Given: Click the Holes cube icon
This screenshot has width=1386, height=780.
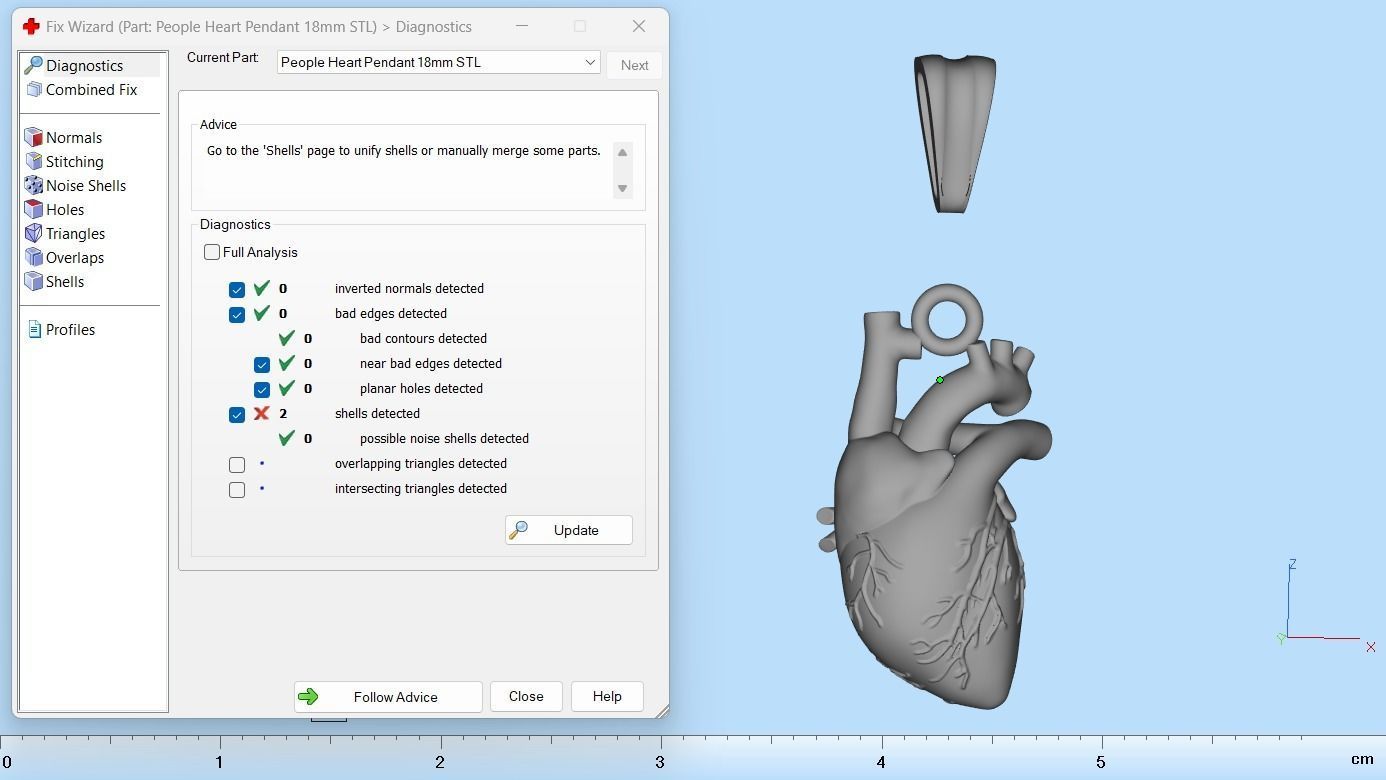Looking at the screenshot, I should [34, 209].
